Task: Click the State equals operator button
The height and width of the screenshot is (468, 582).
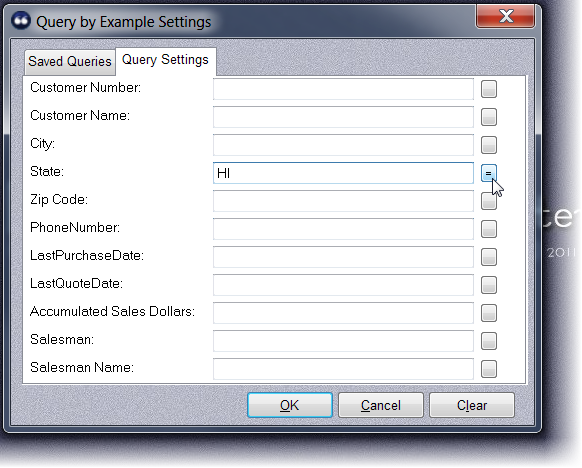Action: click(x=488, y=173)
